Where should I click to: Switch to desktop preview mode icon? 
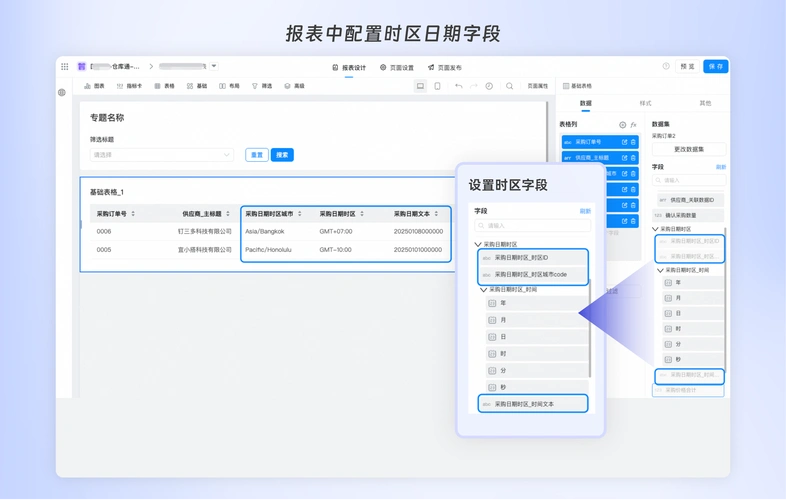(x=420, y=86)
